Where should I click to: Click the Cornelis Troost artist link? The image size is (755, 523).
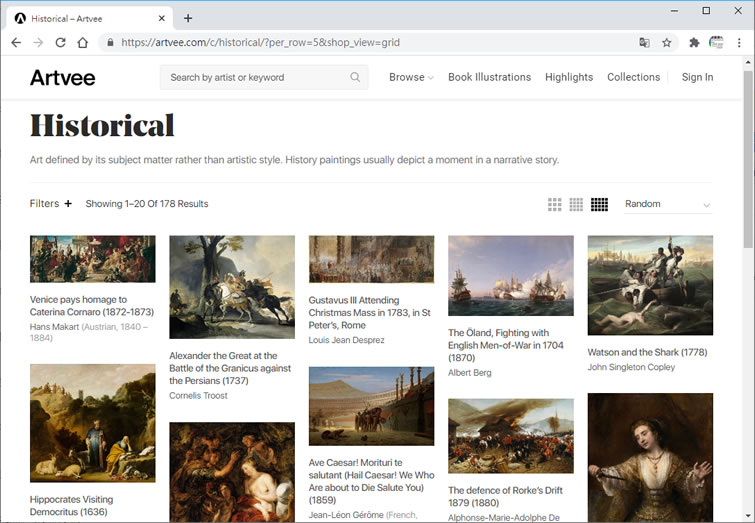click(198, 395)
